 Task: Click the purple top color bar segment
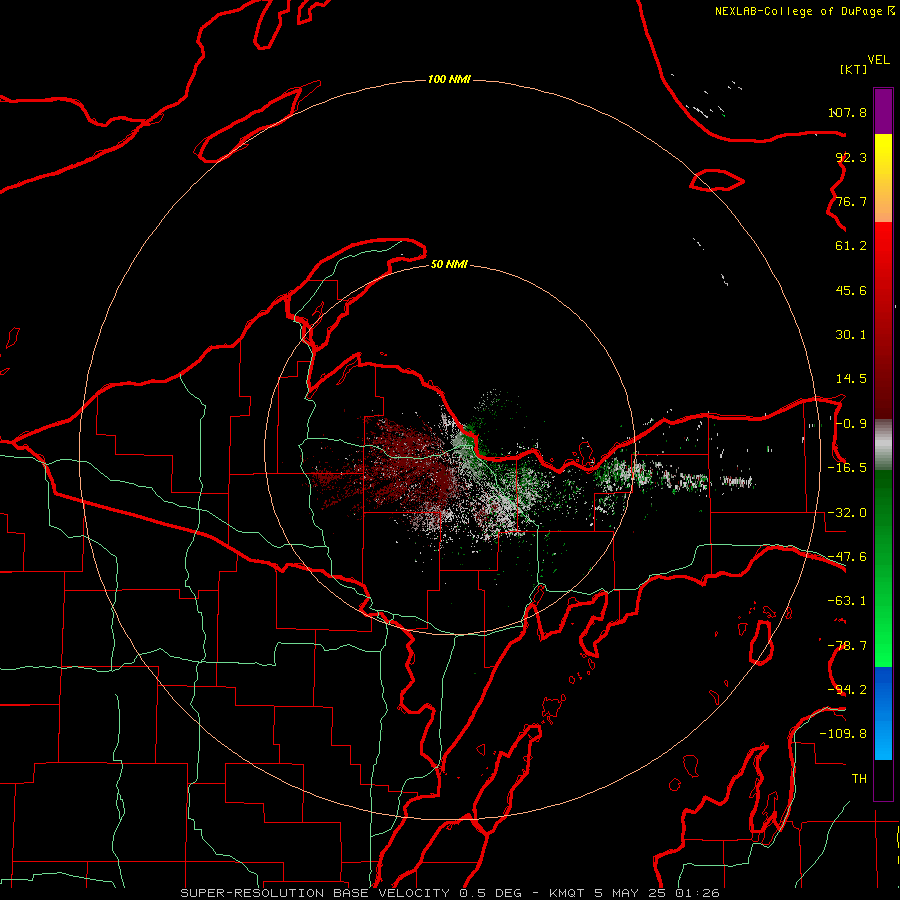tap(883, 111)
